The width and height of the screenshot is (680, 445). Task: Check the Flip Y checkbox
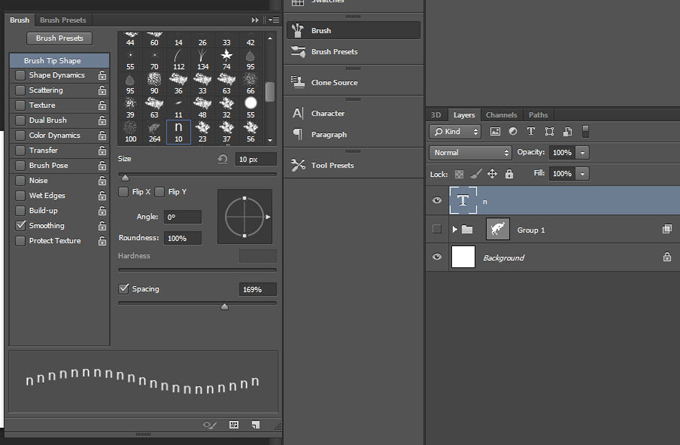pos(160,192)
